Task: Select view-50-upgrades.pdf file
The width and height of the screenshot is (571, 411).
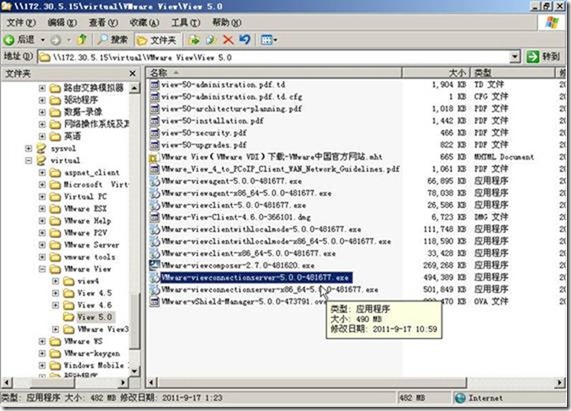Action: [204, 145]
